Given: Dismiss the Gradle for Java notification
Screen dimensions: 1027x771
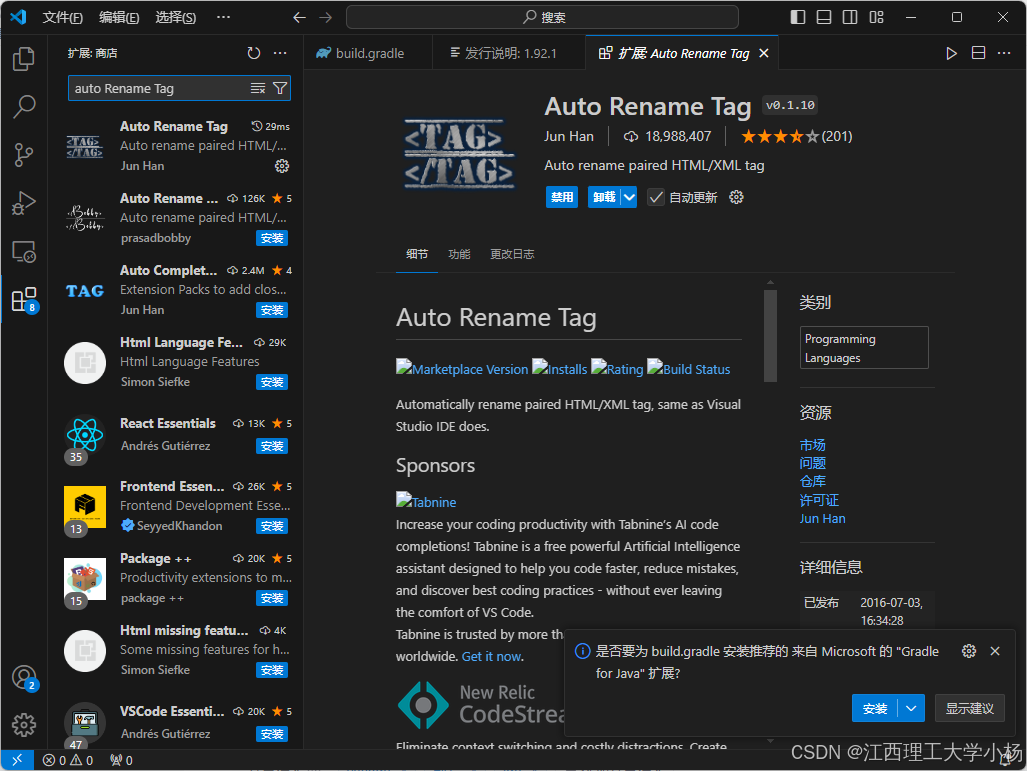Looking at the screenshot, I should [x=995, y=651].
